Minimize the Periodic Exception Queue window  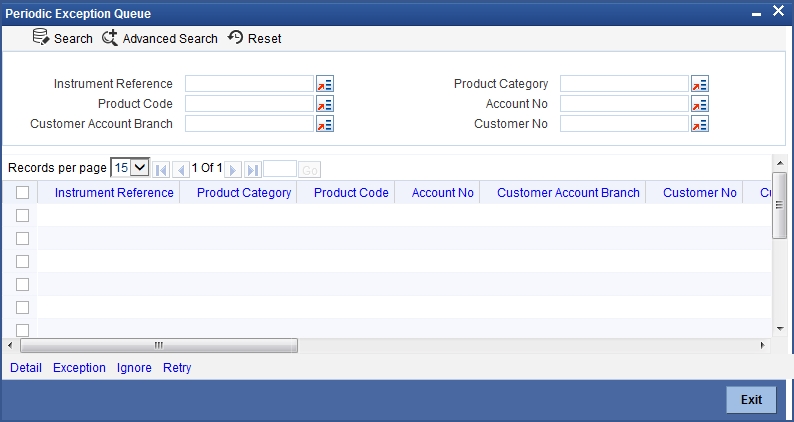pos(757,14)
